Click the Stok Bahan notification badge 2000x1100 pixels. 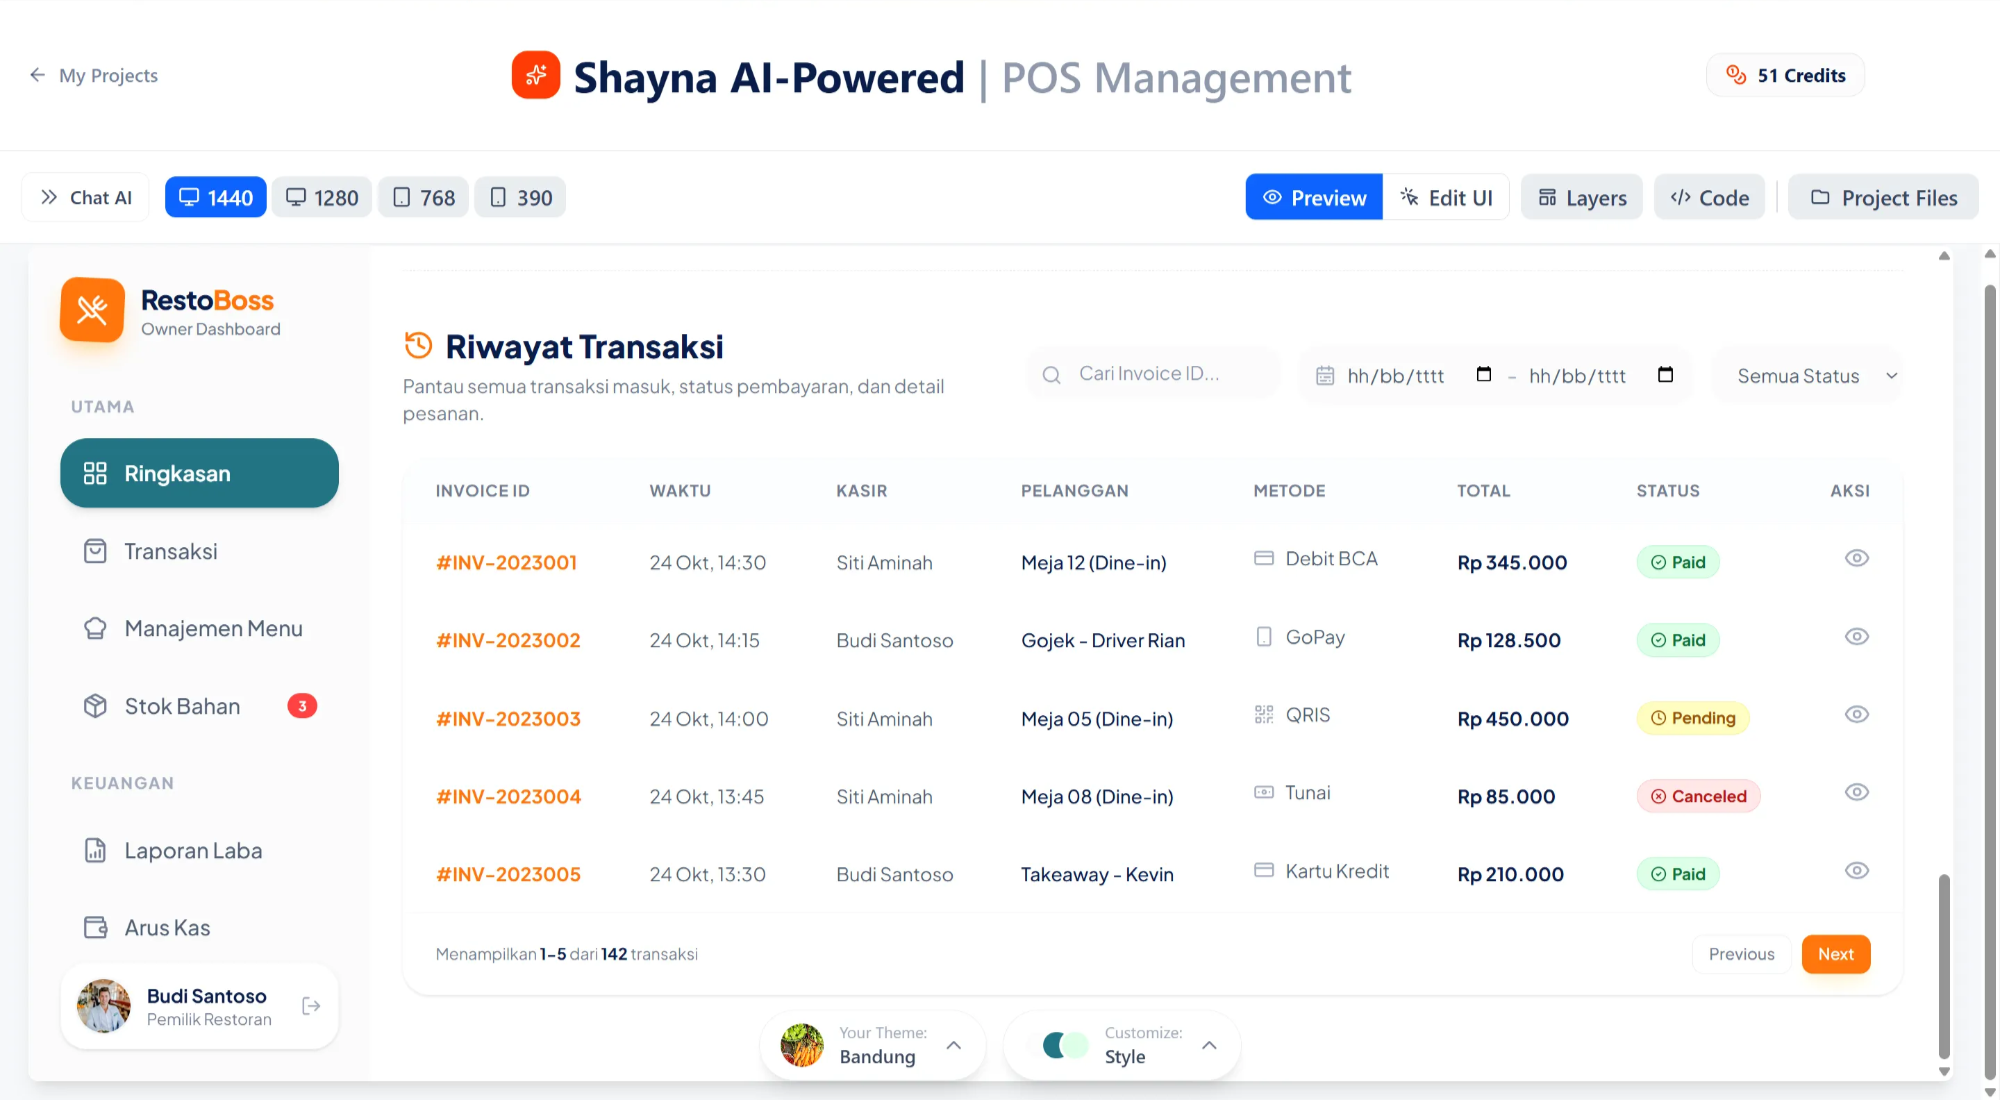tap(301, 705)
